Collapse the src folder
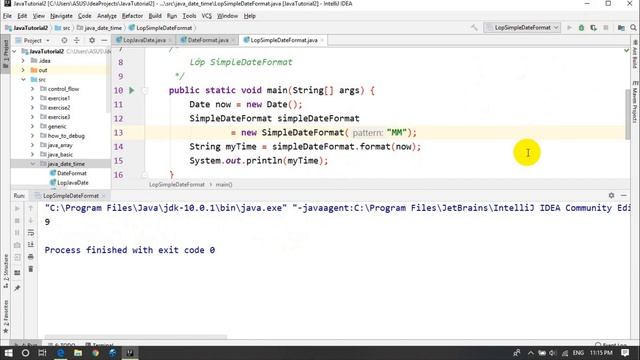 point(23,79)
